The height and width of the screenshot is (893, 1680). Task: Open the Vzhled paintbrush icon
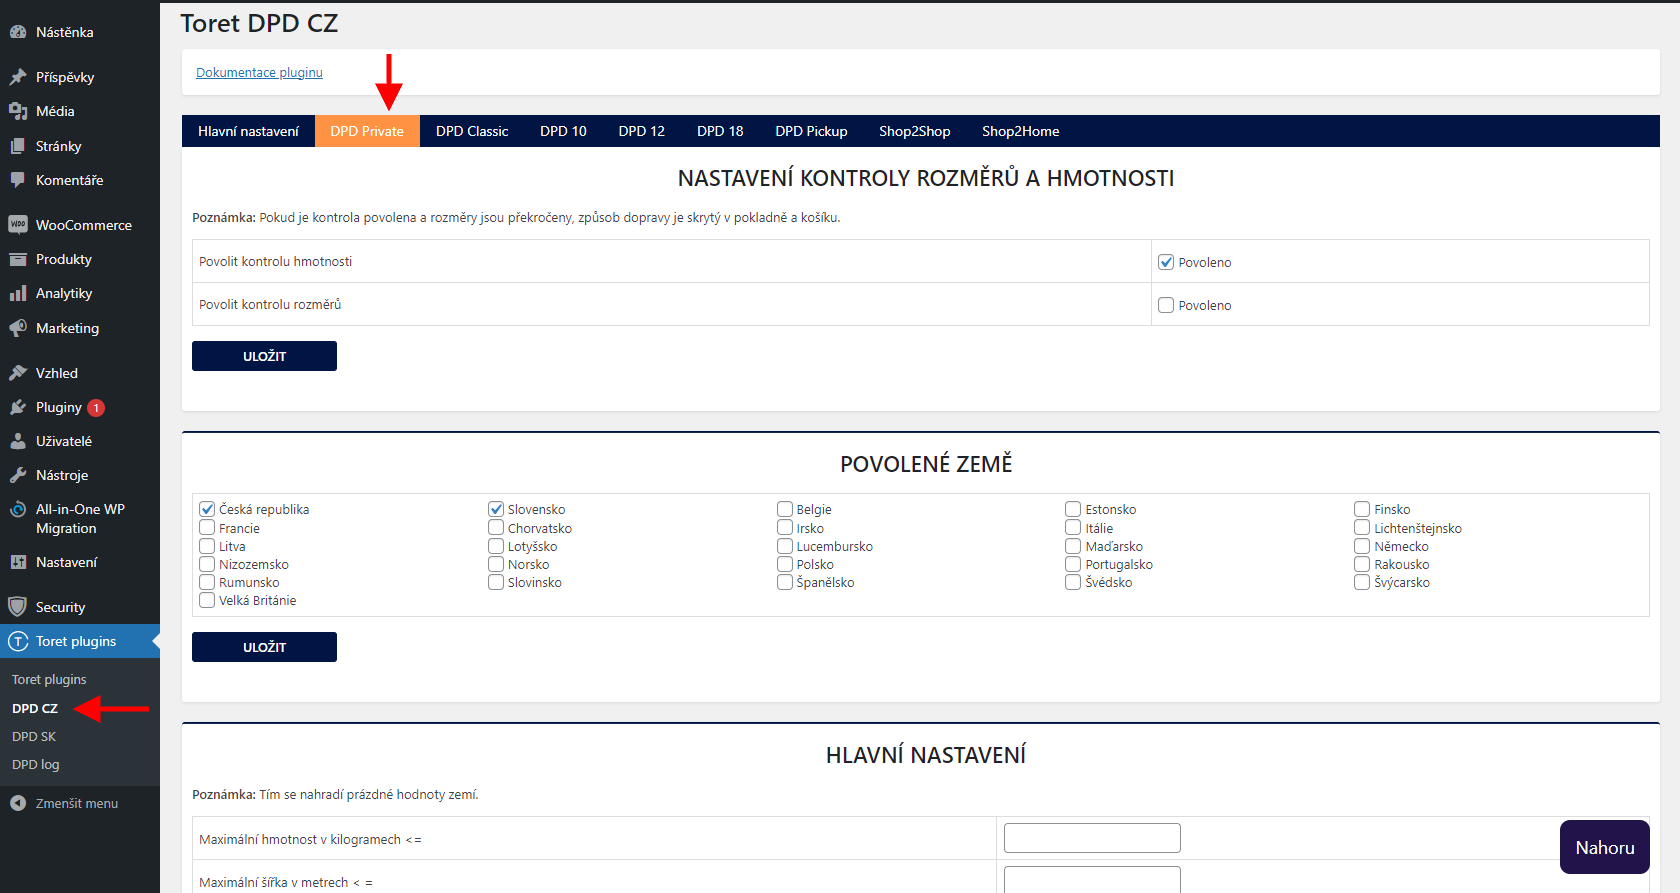(18, 373)
